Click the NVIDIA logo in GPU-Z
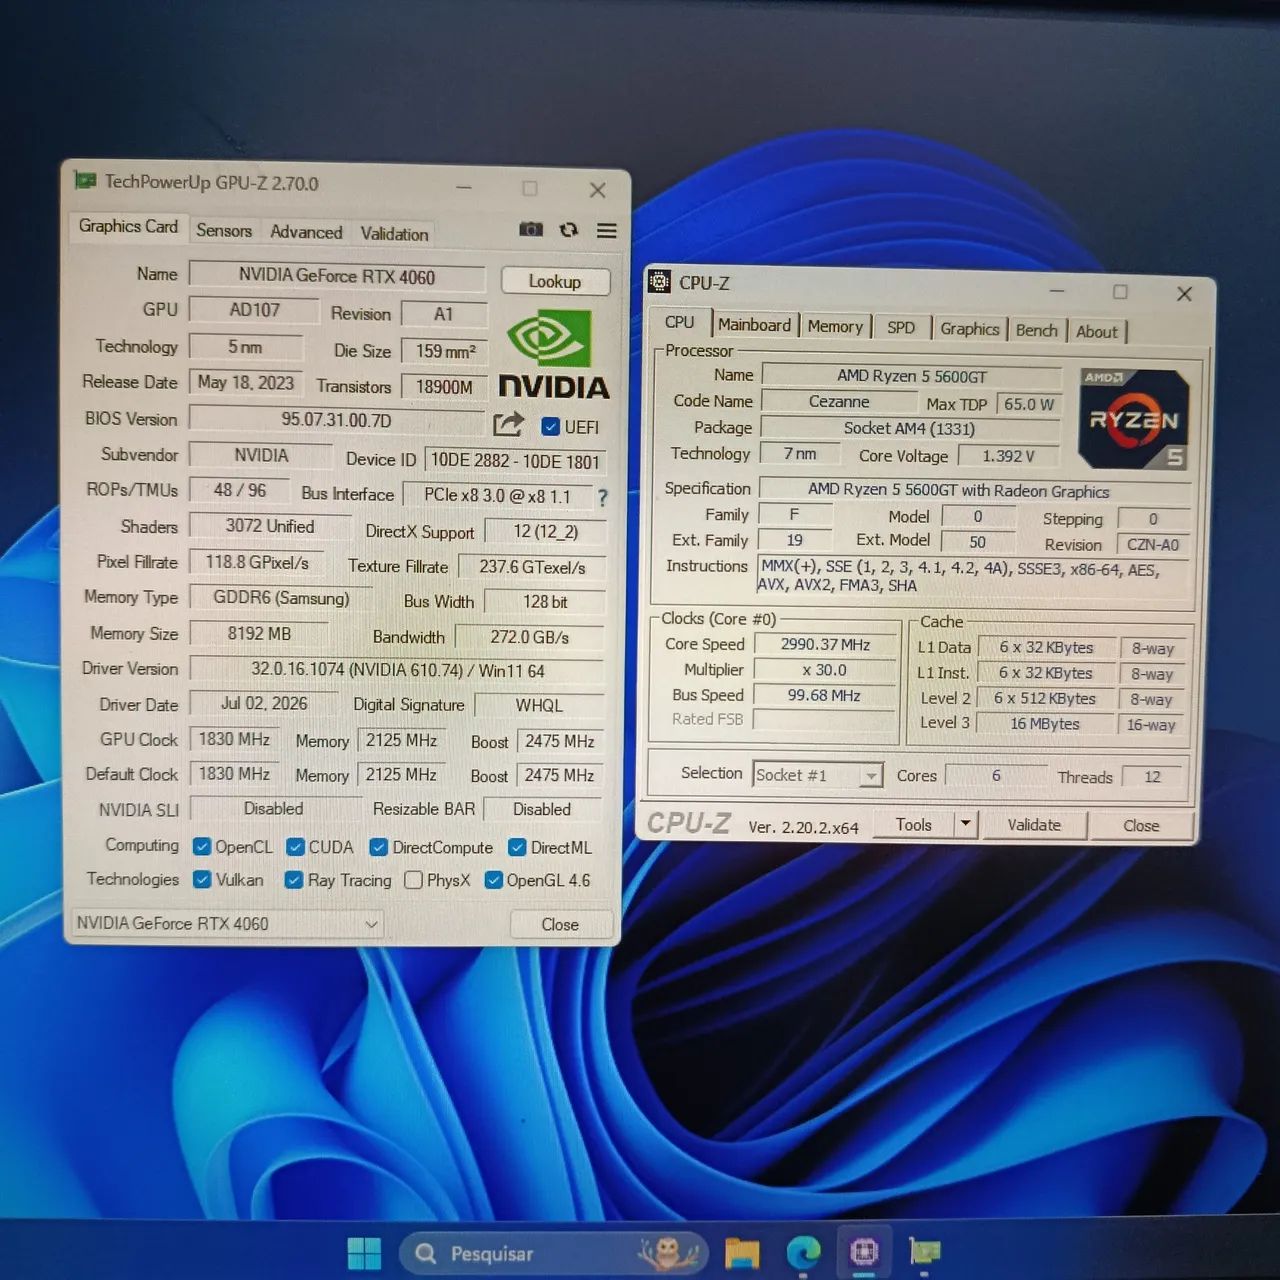 pos(553,354)
